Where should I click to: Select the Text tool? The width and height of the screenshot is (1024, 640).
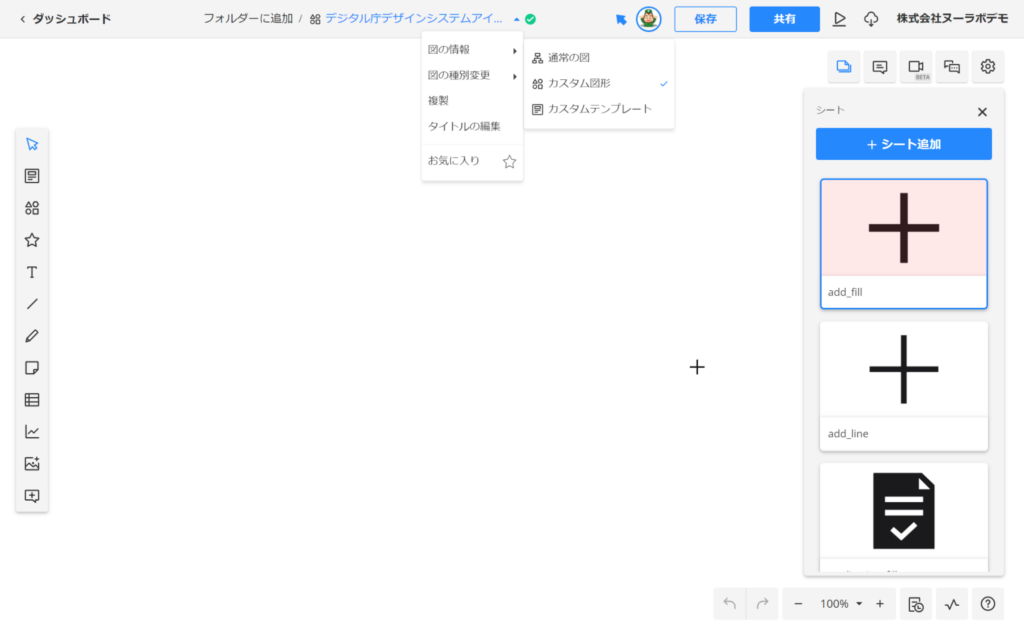point(32,272)
